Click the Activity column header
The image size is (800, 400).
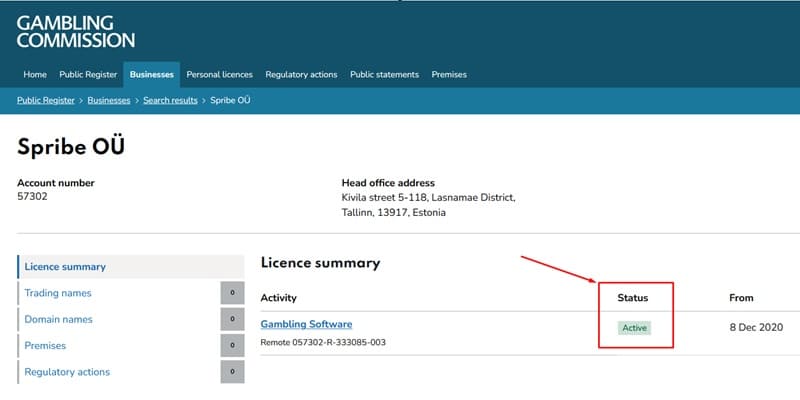click(279, 298)
